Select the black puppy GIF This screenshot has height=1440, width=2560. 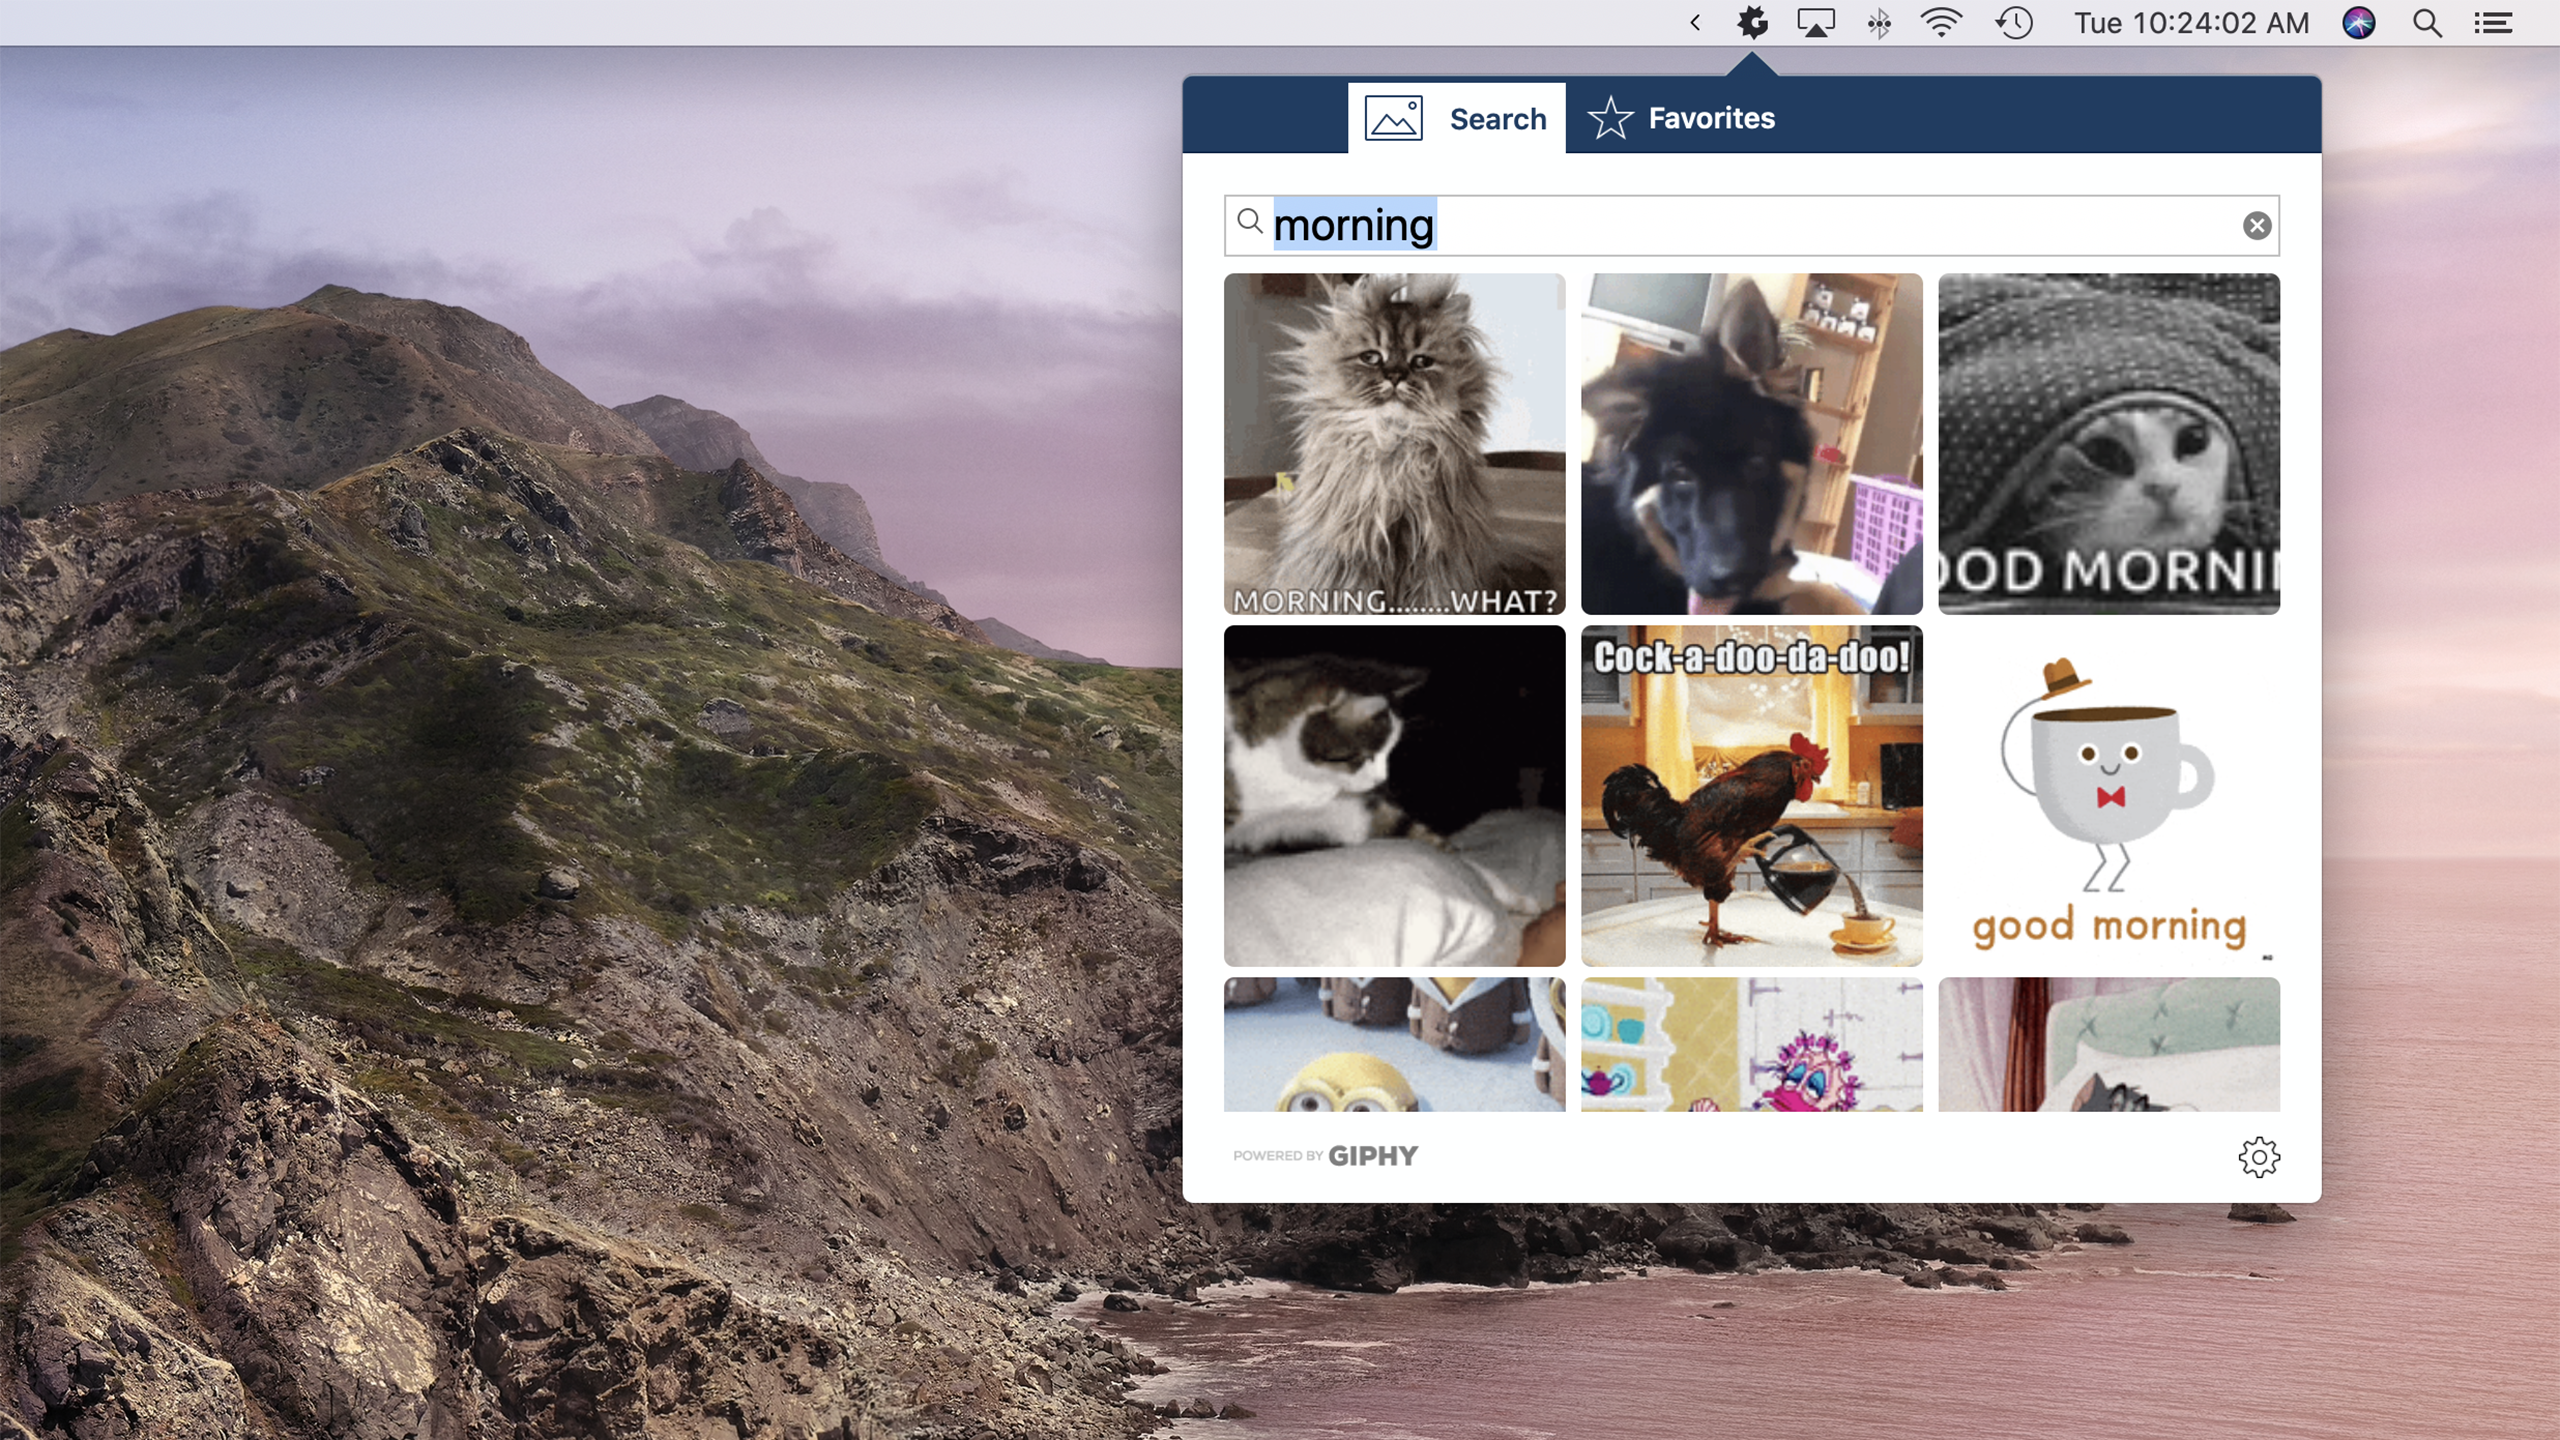1751,443
